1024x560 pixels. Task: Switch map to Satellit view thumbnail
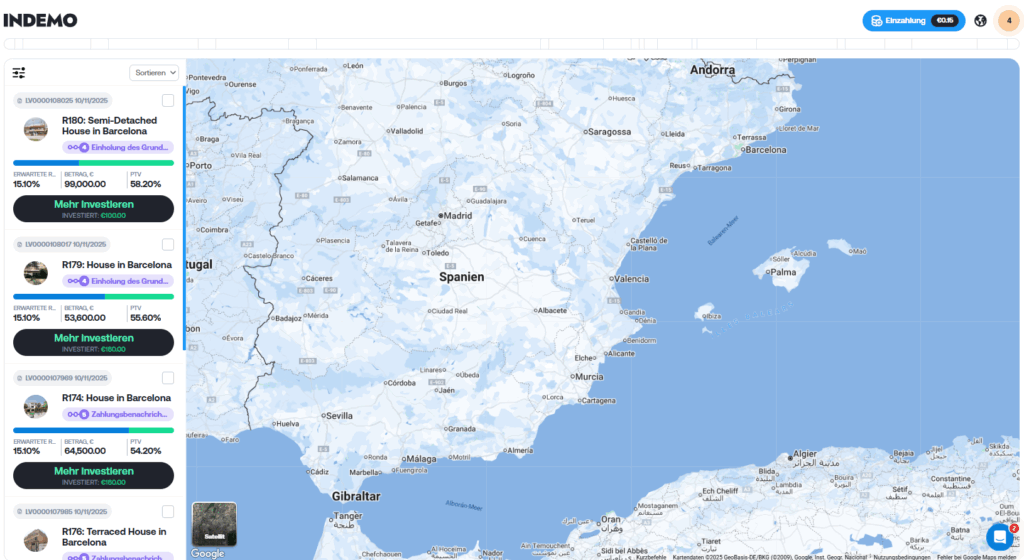tap(214, 523)
